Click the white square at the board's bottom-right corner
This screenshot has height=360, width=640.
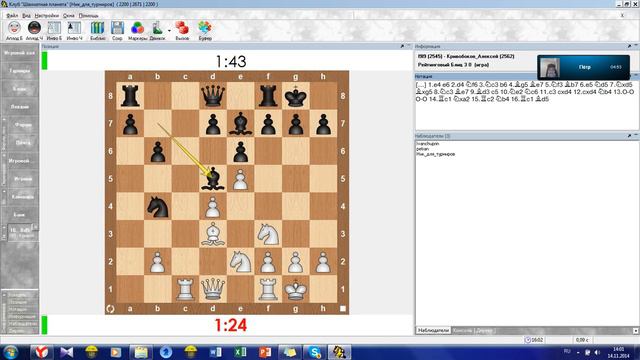[x=343, y=309]
